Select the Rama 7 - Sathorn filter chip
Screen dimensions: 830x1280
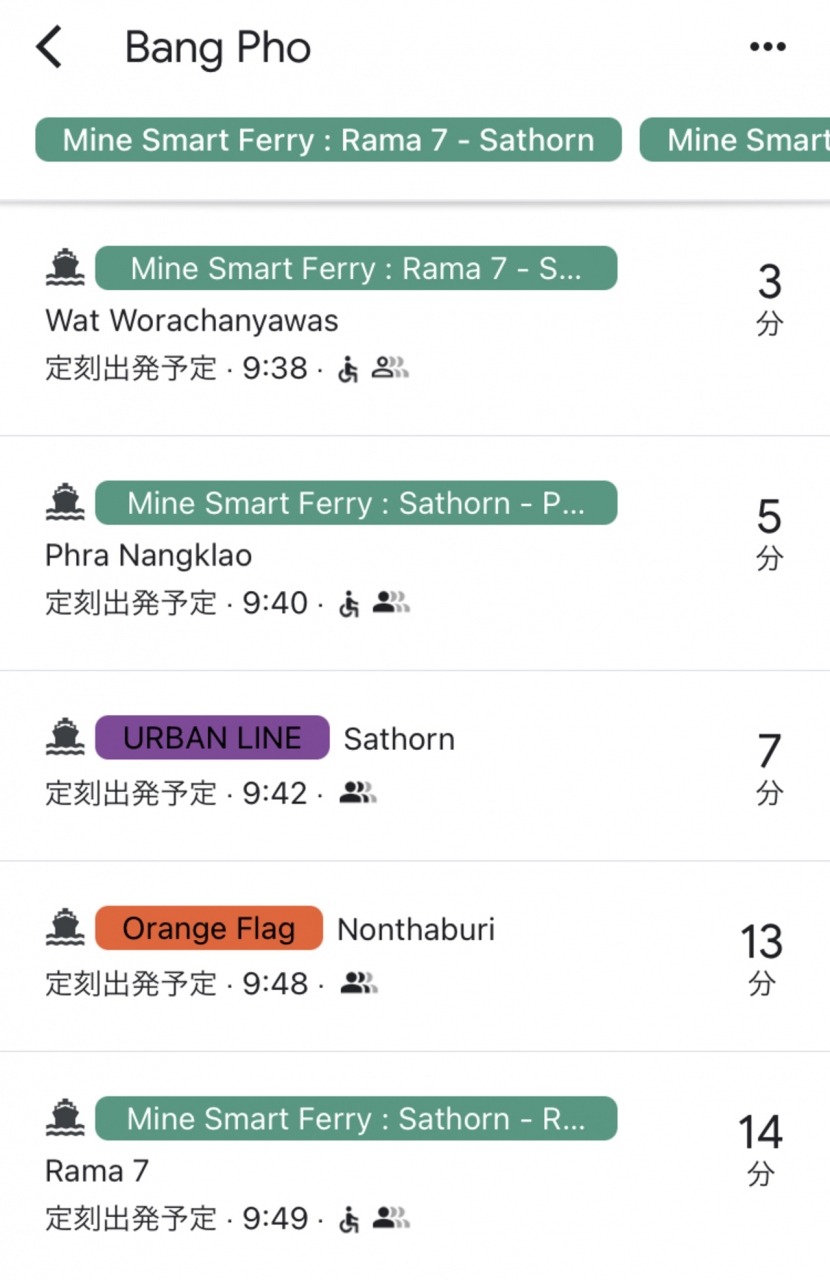point(328,140)
